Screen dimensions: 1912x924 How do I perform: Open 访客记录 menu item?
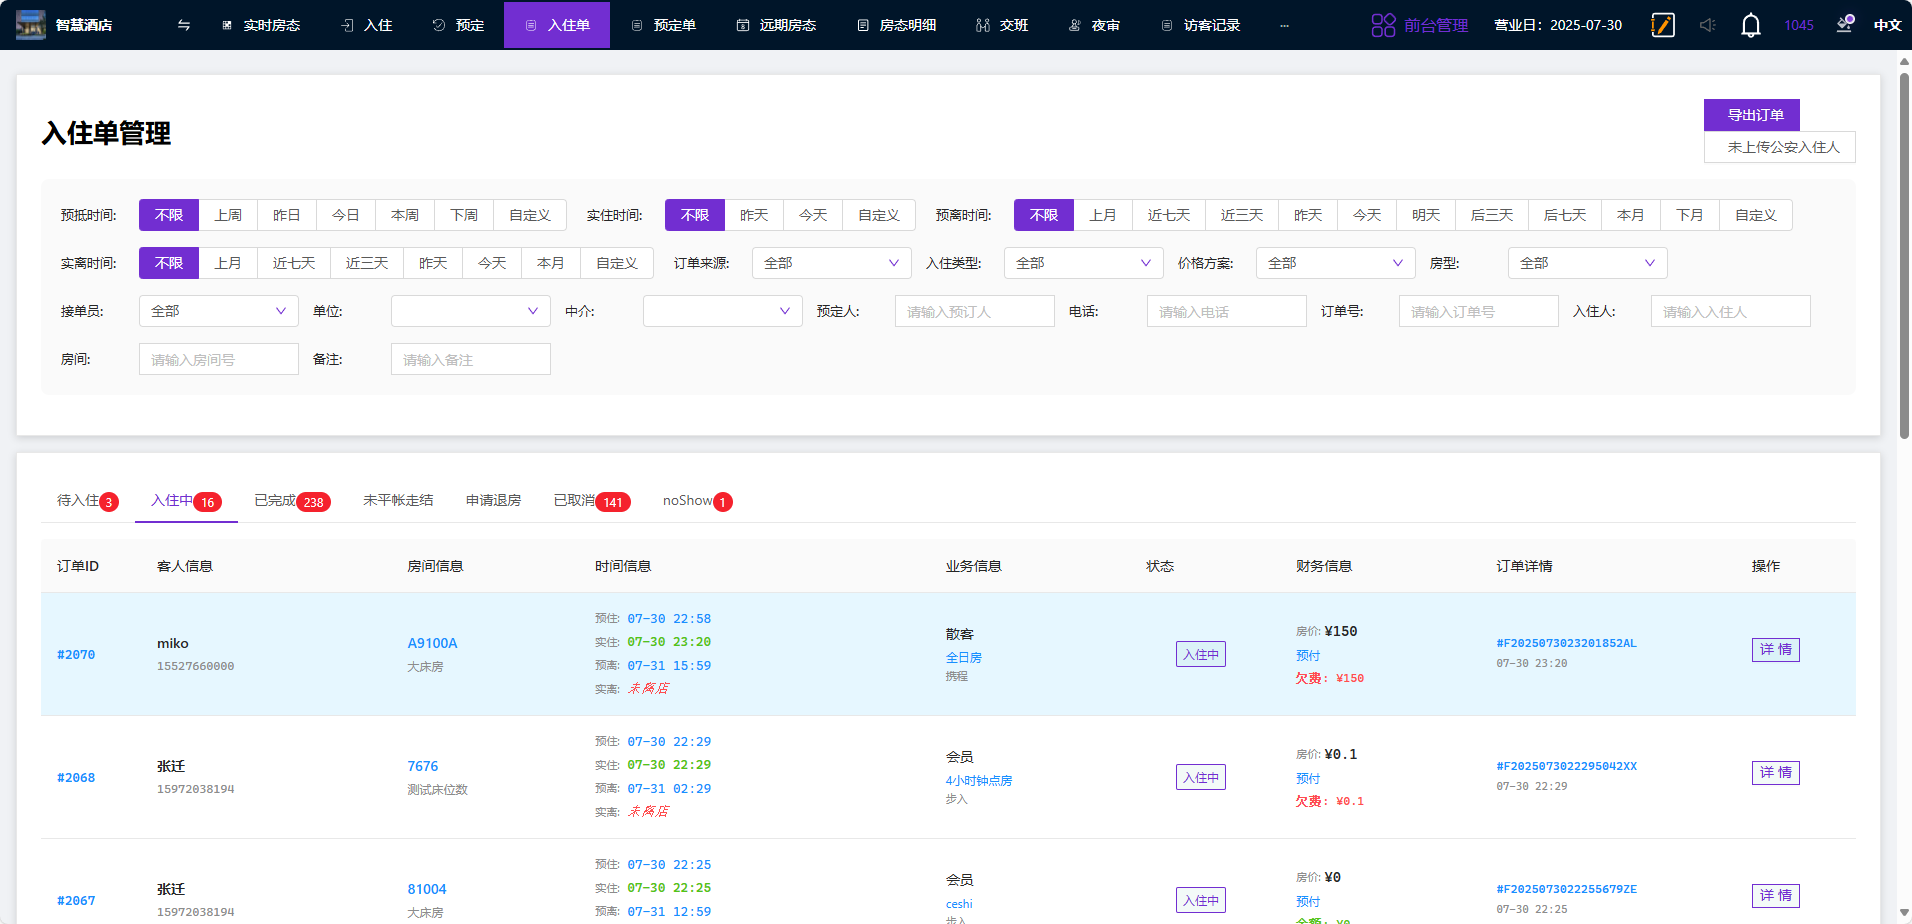(x=1201, y=25)
